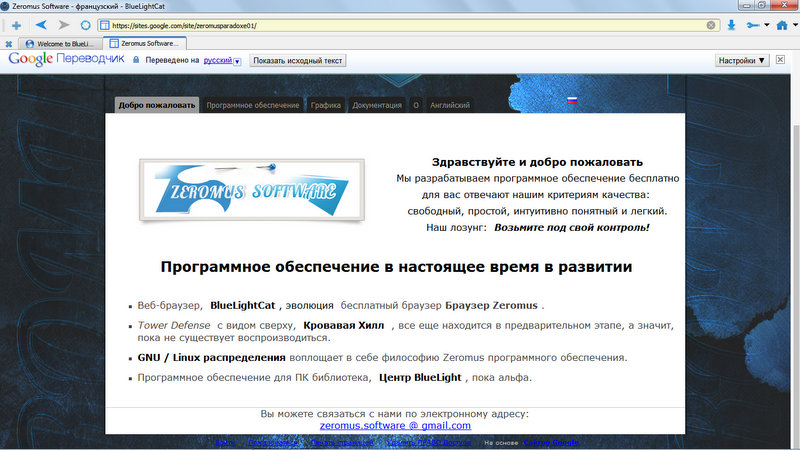The width and height of the screenshot is (800, 450).
Task: Click the Google Переводчик logo
Action: tap(66, 59)
